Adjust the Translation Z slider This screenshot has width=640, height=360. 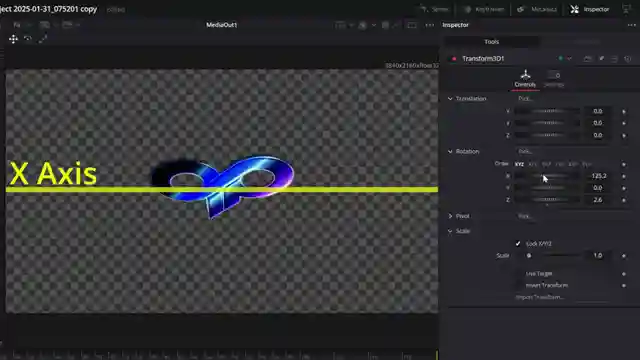pyautogui.click(x=547, y=135)
